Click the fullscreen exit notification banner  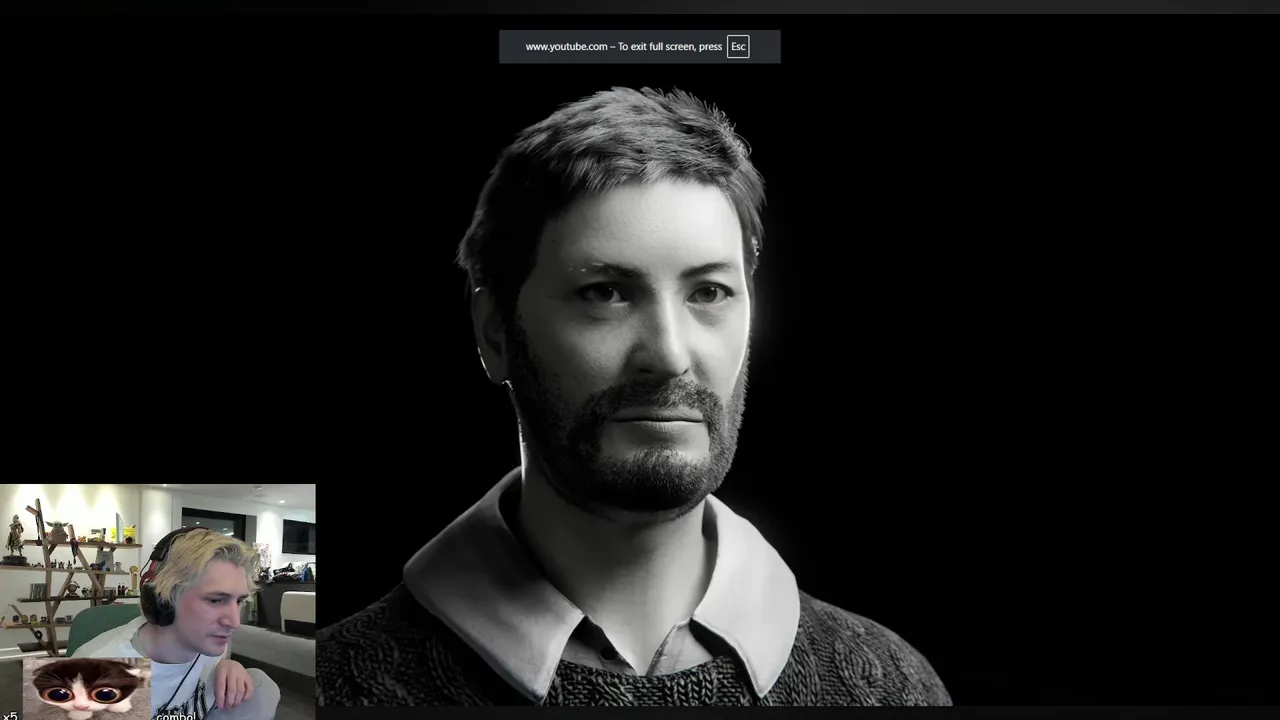pyautogui.click(x=639, y=47)
